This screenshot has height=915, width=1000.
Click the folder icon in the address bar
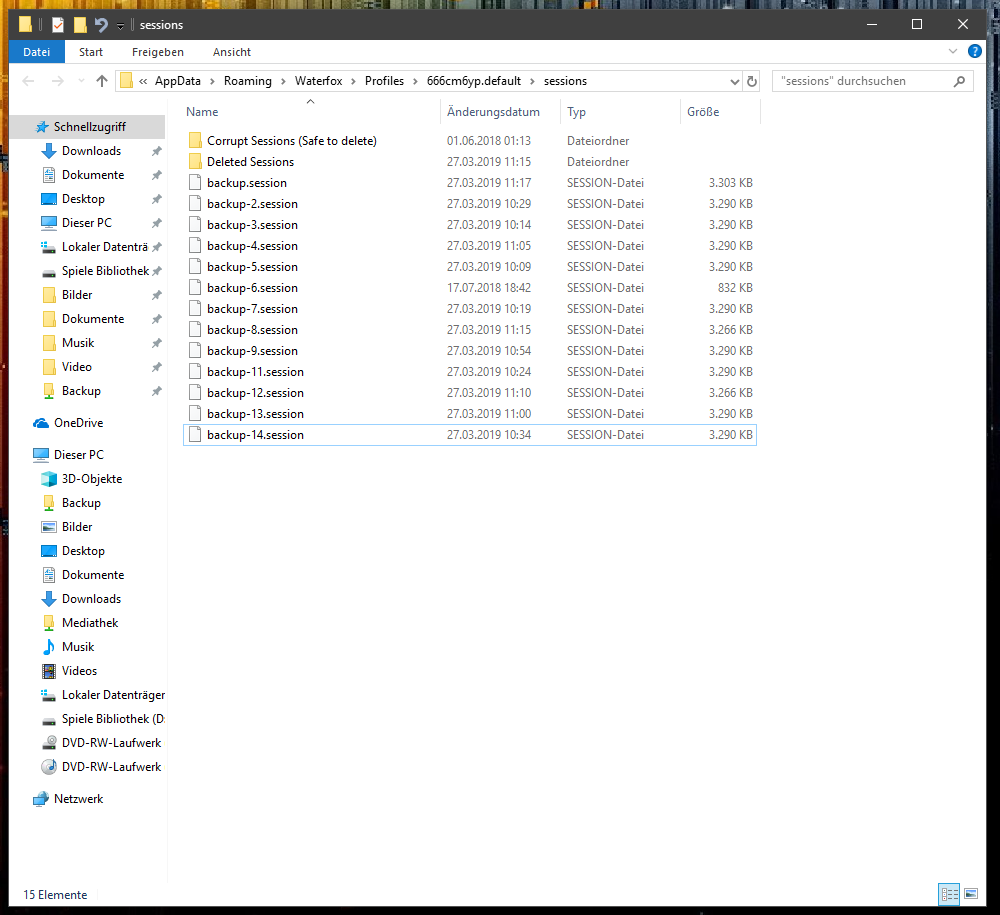[x=126, y=81]
